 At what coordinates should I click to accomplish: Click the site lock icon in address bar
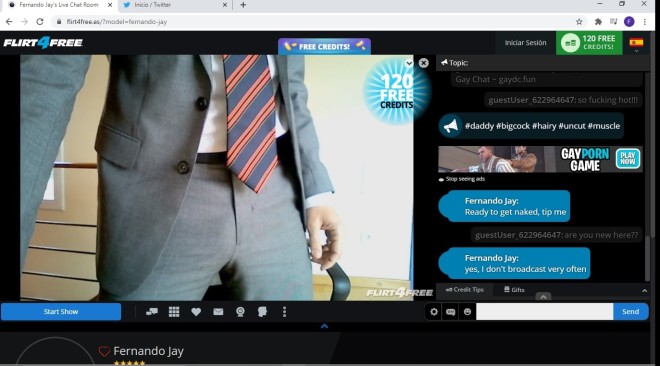point(59,21)
